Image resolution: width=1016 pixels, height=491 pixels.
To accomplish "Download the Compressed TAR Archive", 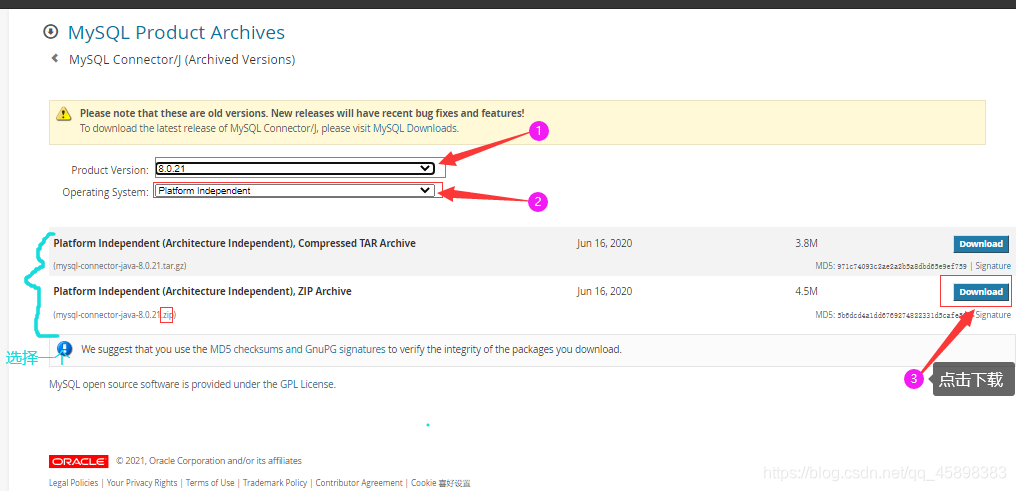I will pyautogui.click(x=981, y=244).
